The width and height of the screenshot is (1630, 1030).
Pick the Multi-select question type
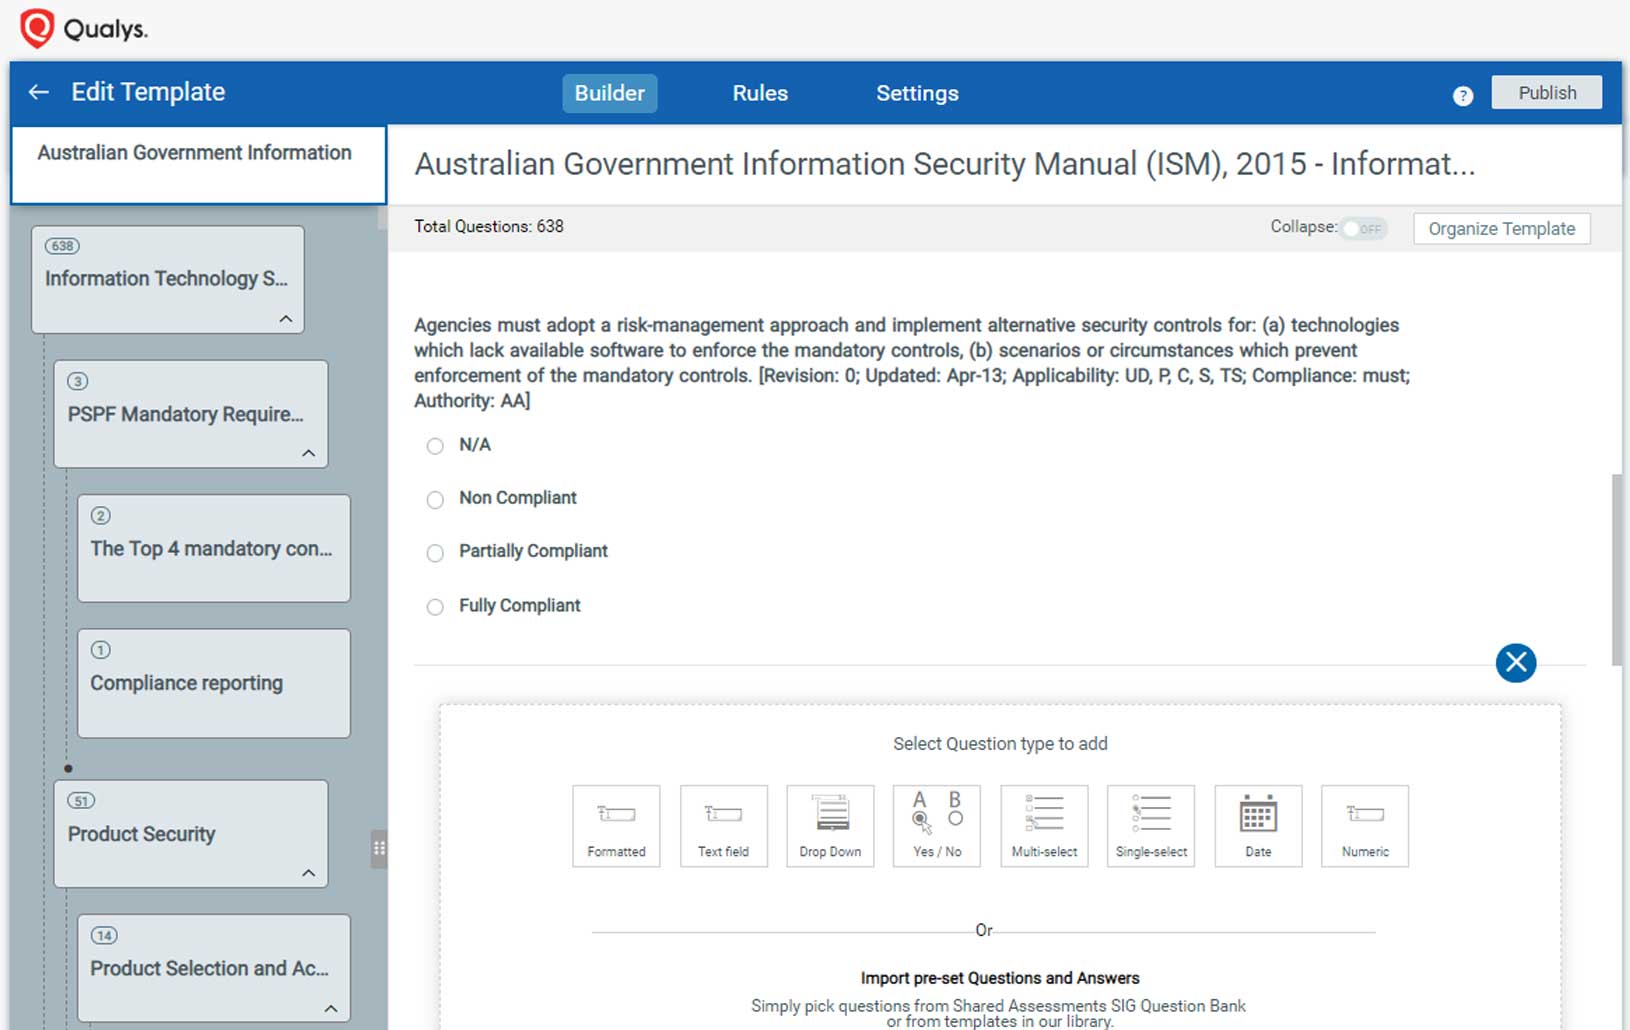coord(1044,825)
